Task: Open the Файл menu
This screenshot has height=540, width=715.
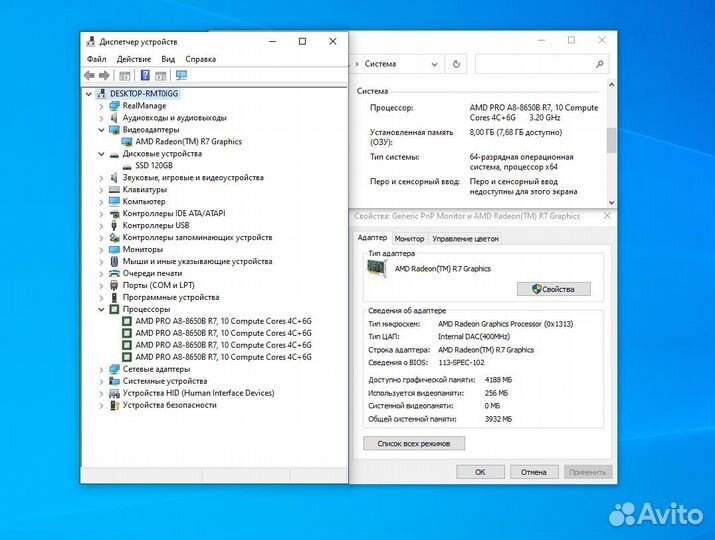Action: click(x=96, y=59)
